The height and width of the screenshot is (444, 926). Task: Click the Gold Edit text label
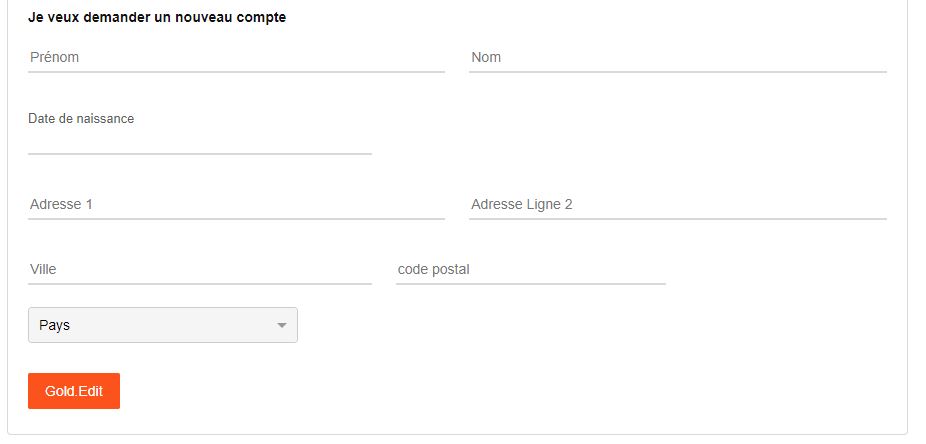coord(74,391)
